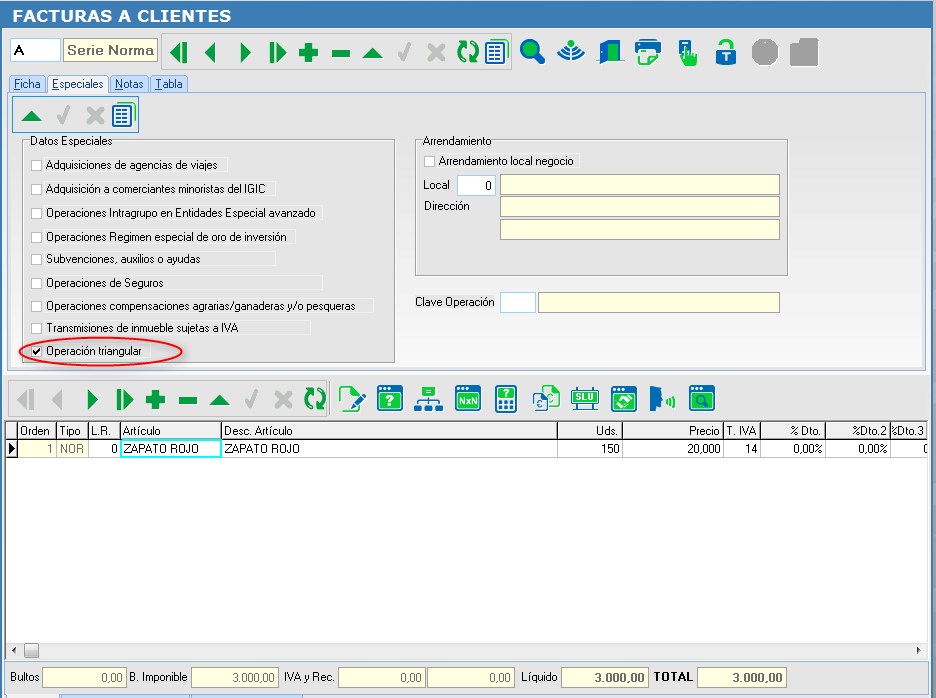936x698 pixels.
Task: Open the calculator with question mark icon
Action: (506, 399)
